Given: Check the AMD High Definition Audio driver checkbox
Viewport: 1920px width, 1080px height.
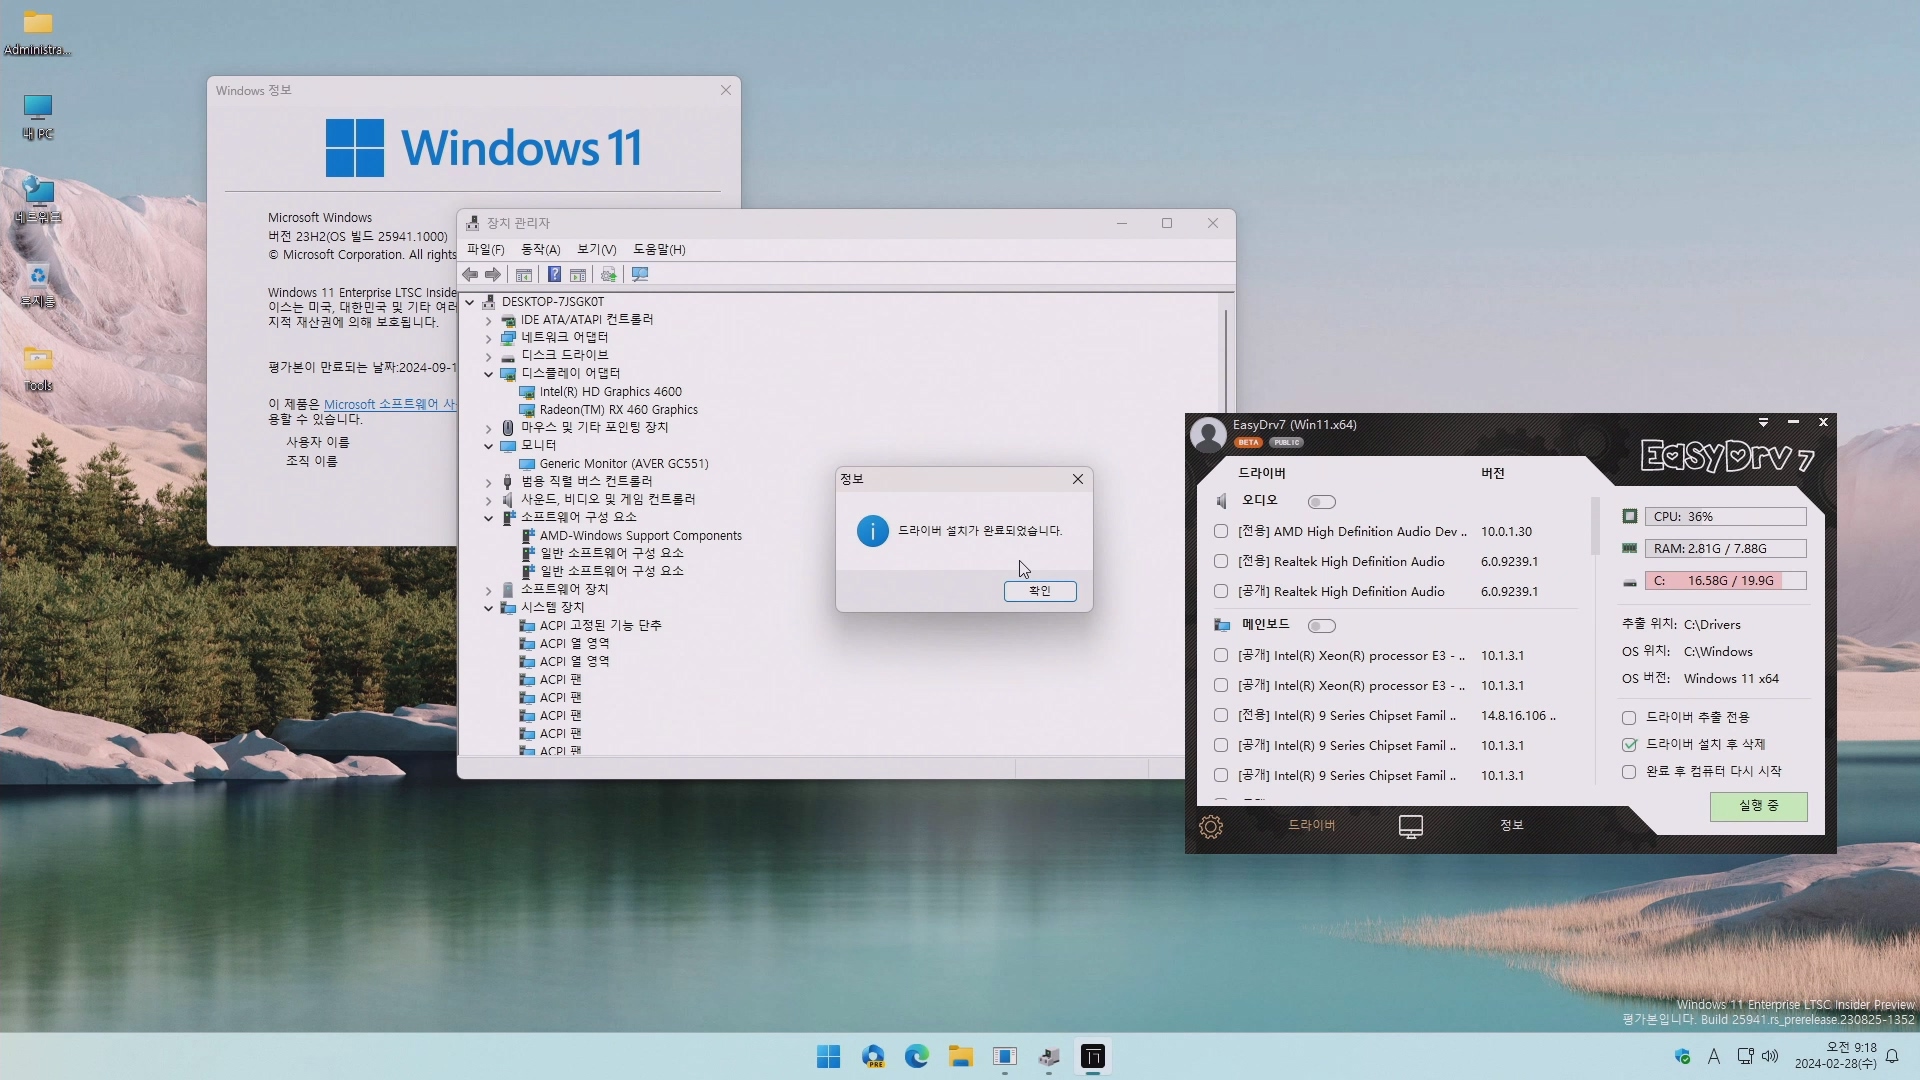Looking at the screenshot, I should click(1221, 532).
